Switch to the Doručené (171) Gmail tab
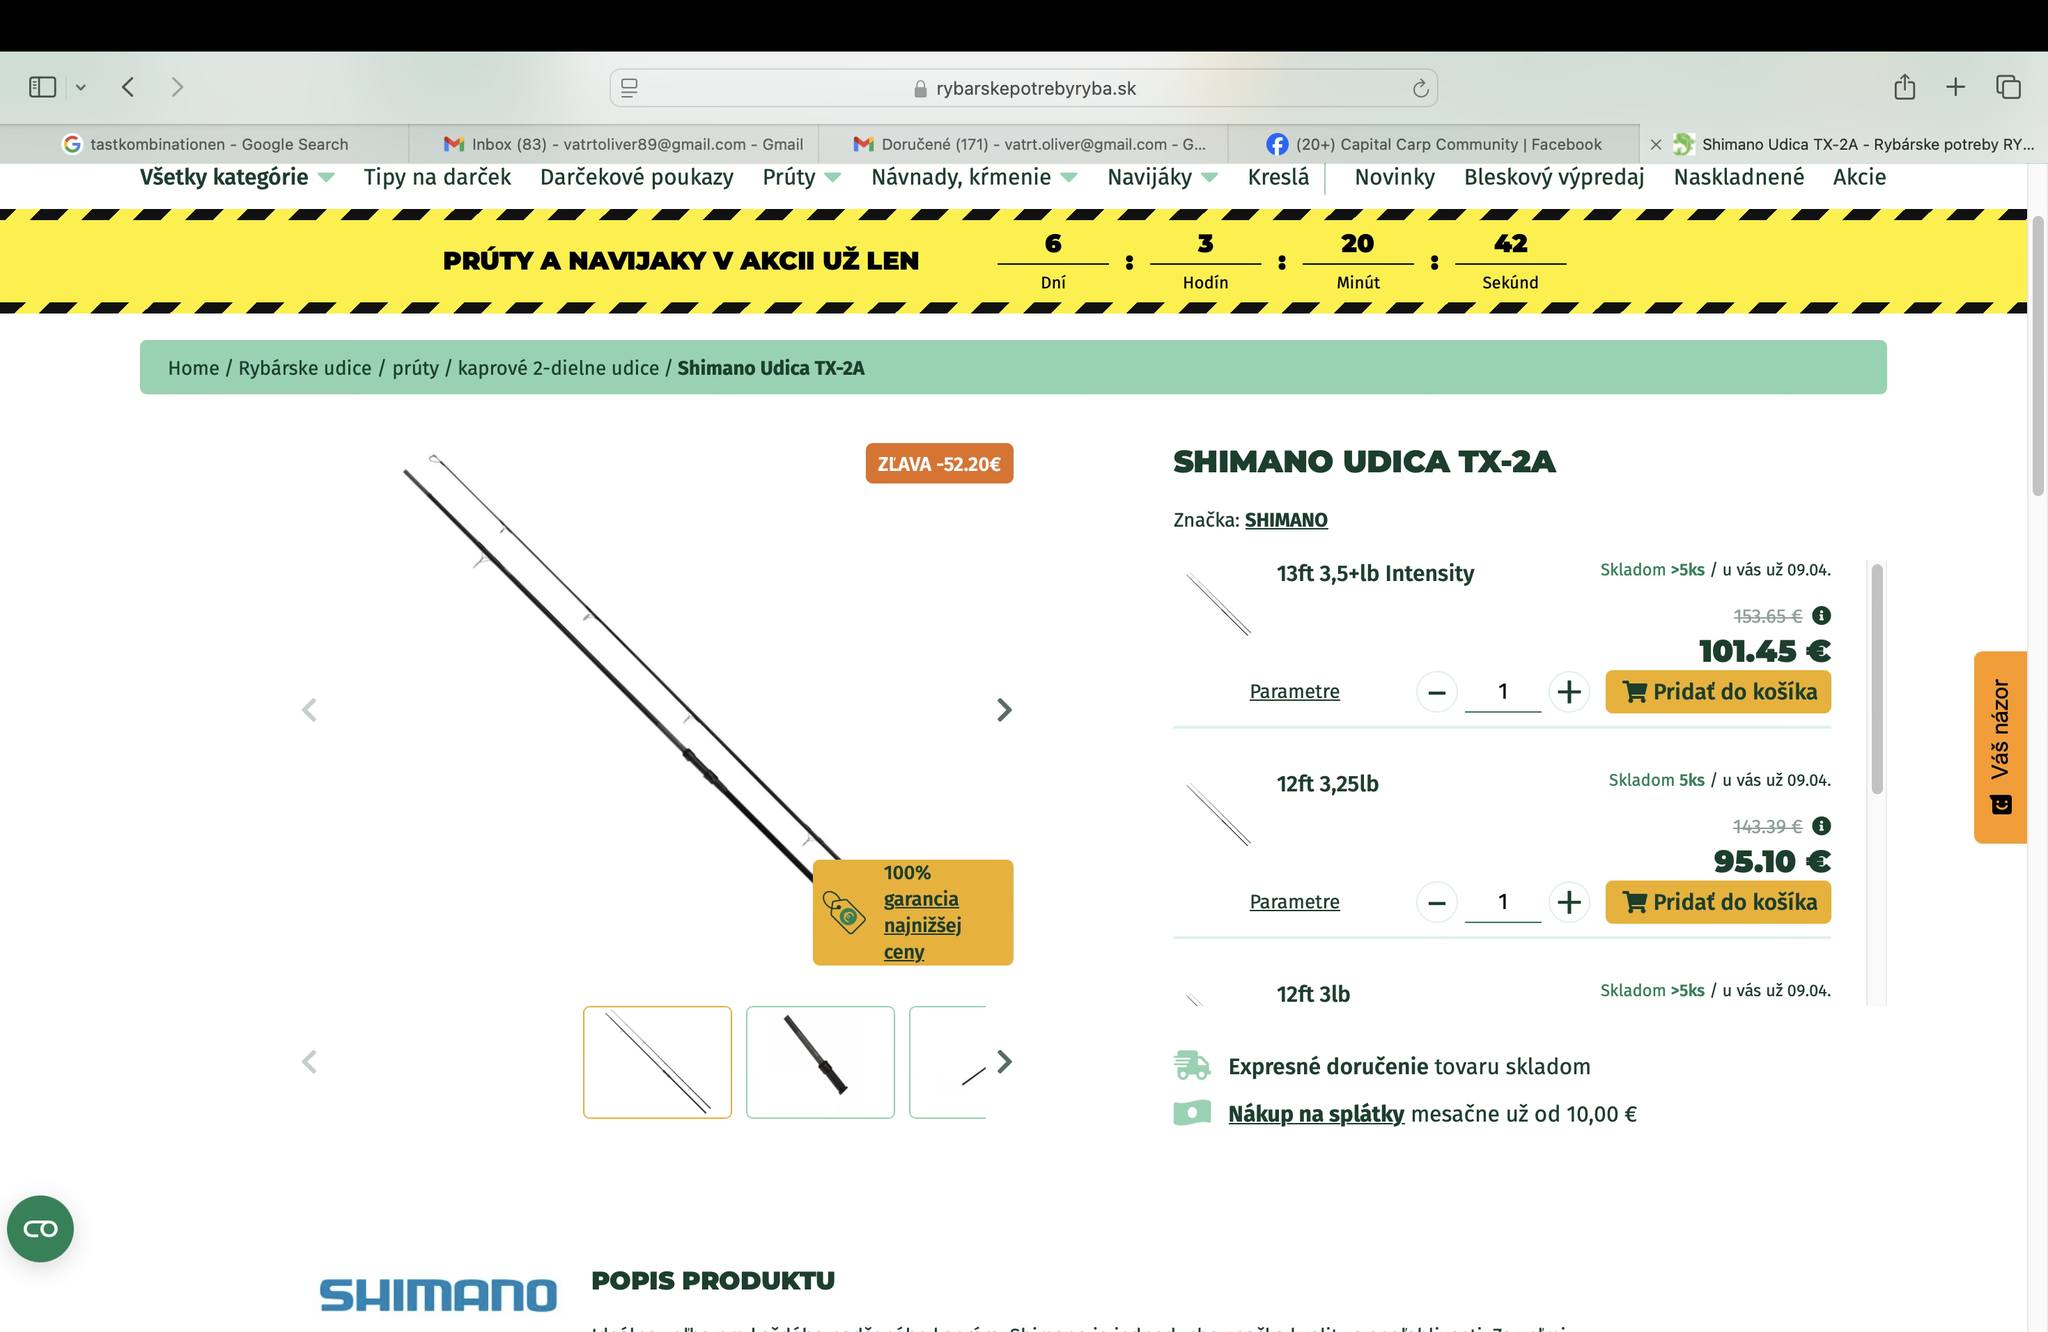Image resolution: width=2048 pixels, height=1332 pixels. tap(1023, 144)
